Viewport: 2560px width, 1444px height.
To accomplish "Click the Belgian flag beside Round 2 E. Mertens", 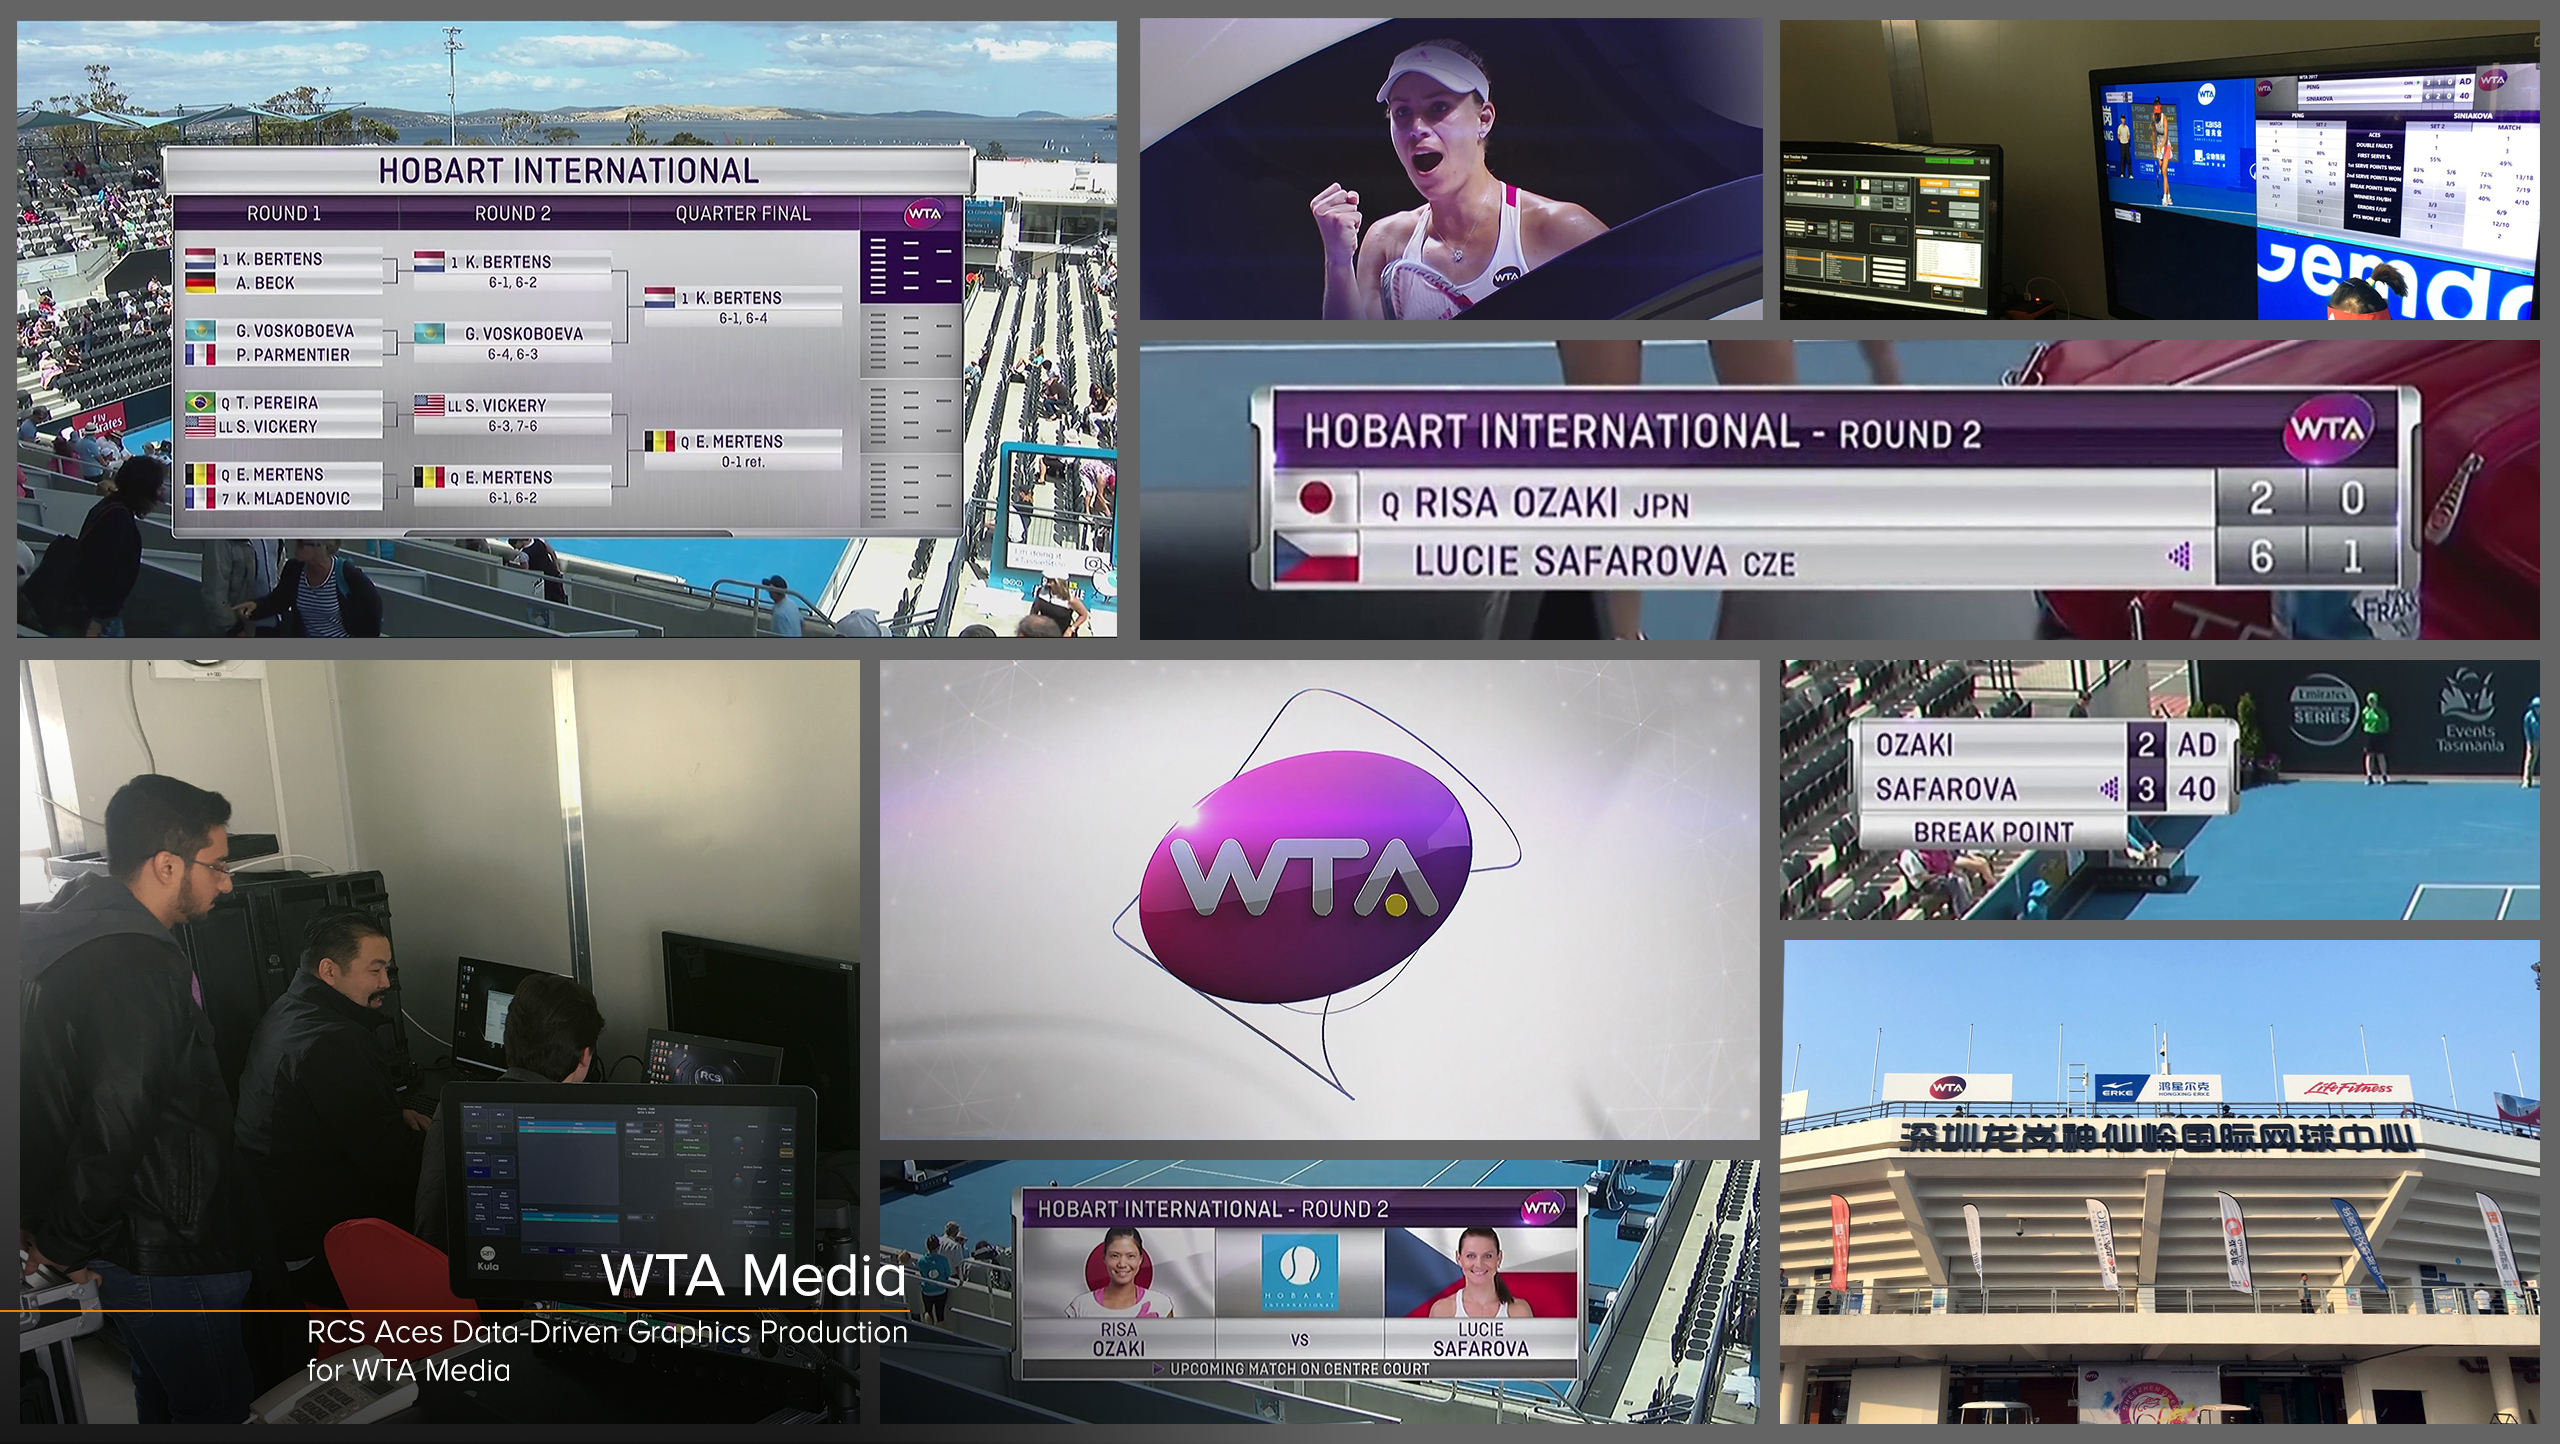I will pyautogui.click(x=429, y=477).
